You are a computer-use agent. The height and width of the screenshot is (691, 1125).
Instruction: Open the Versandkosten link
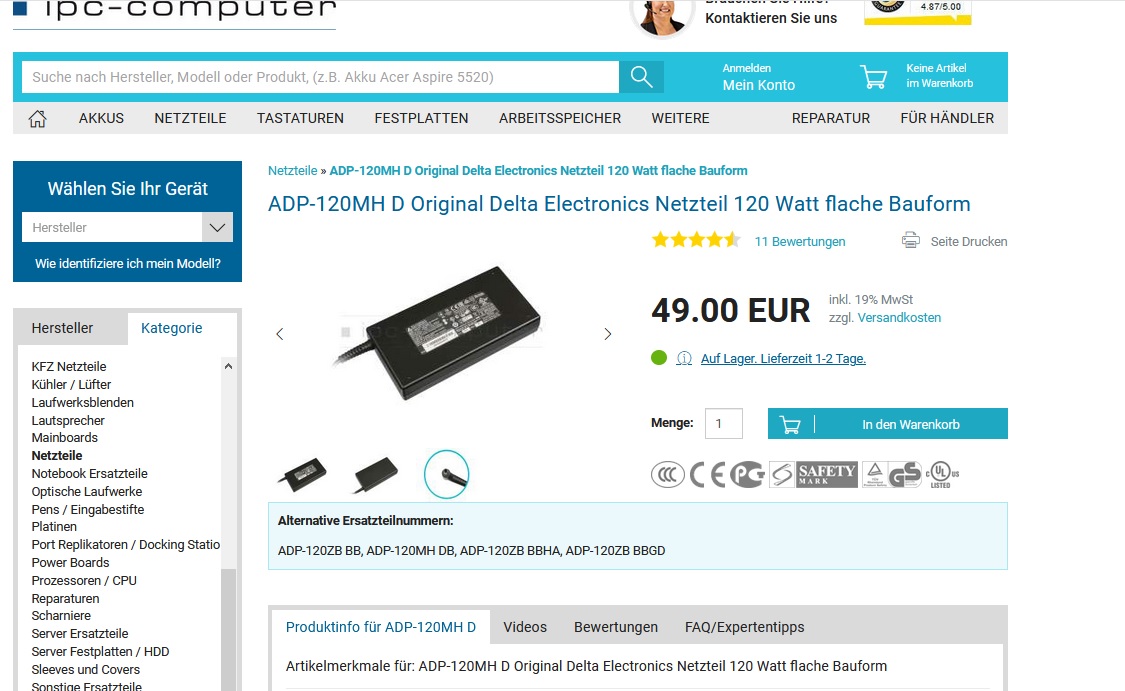(x=899, y=318)
